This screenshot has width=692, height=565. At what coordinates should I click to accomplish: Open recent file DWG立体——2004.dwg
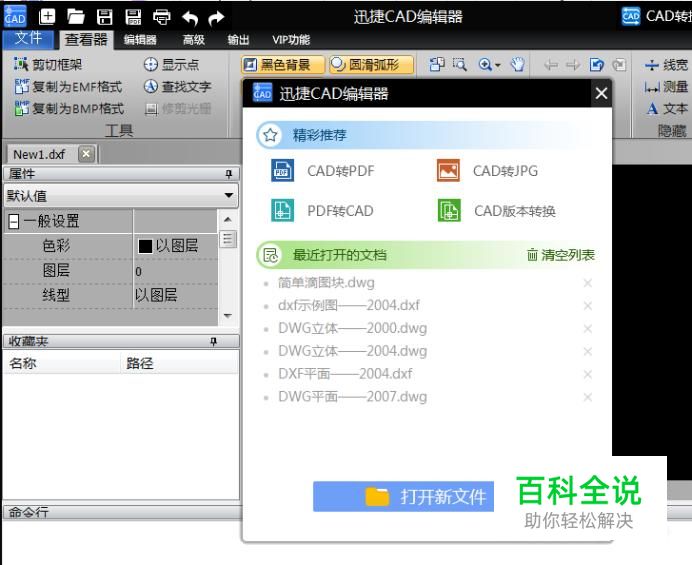[353, 351]
